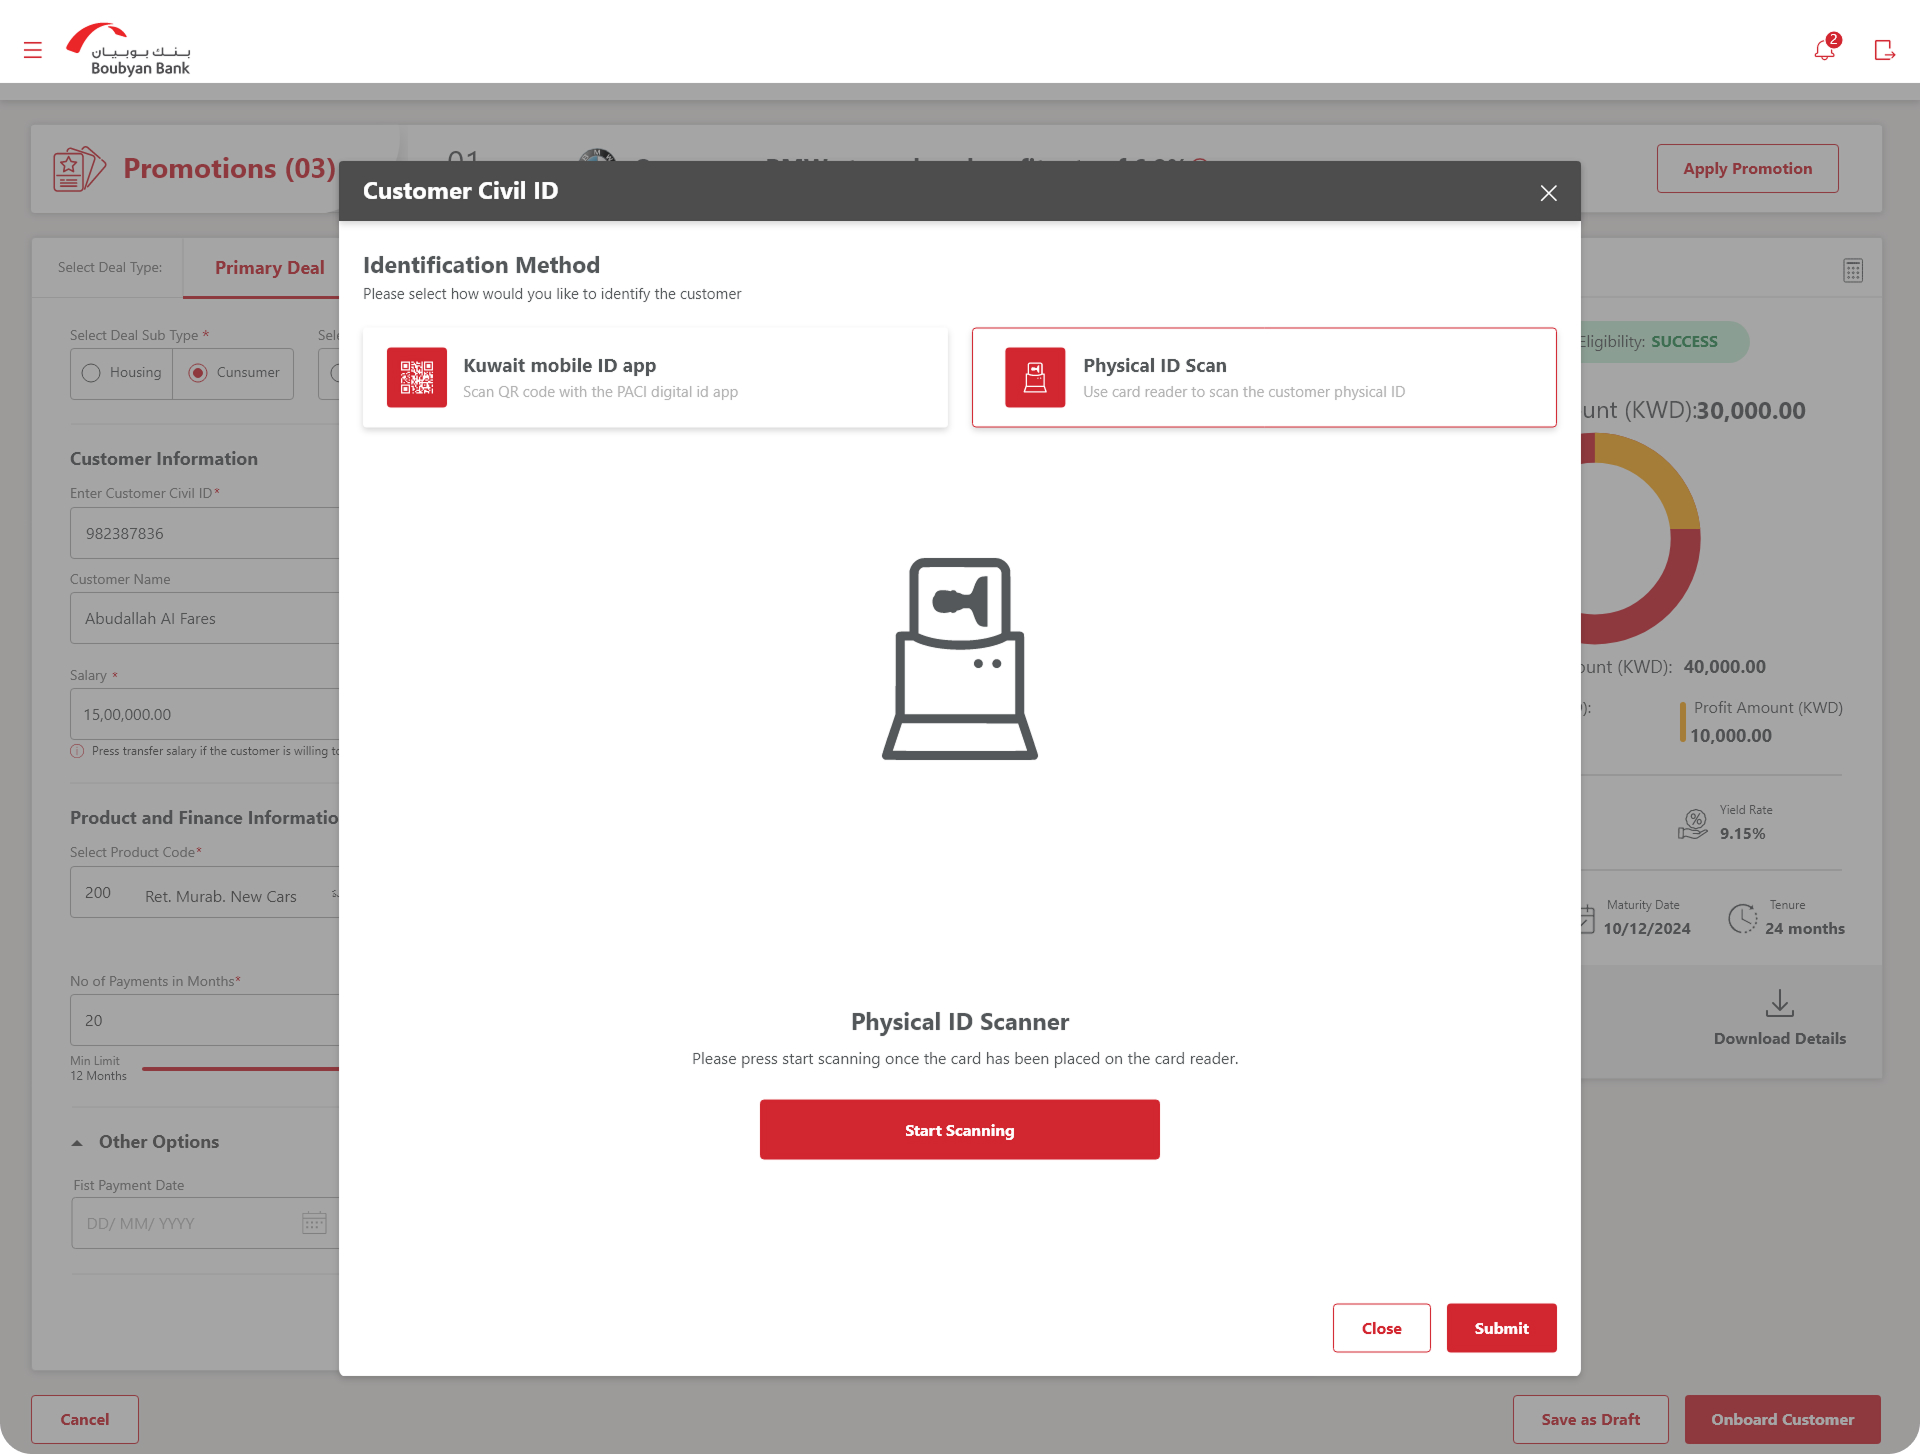
Task: Open calendar icon in First Payment Date
Action: (x=314, y=1223)
